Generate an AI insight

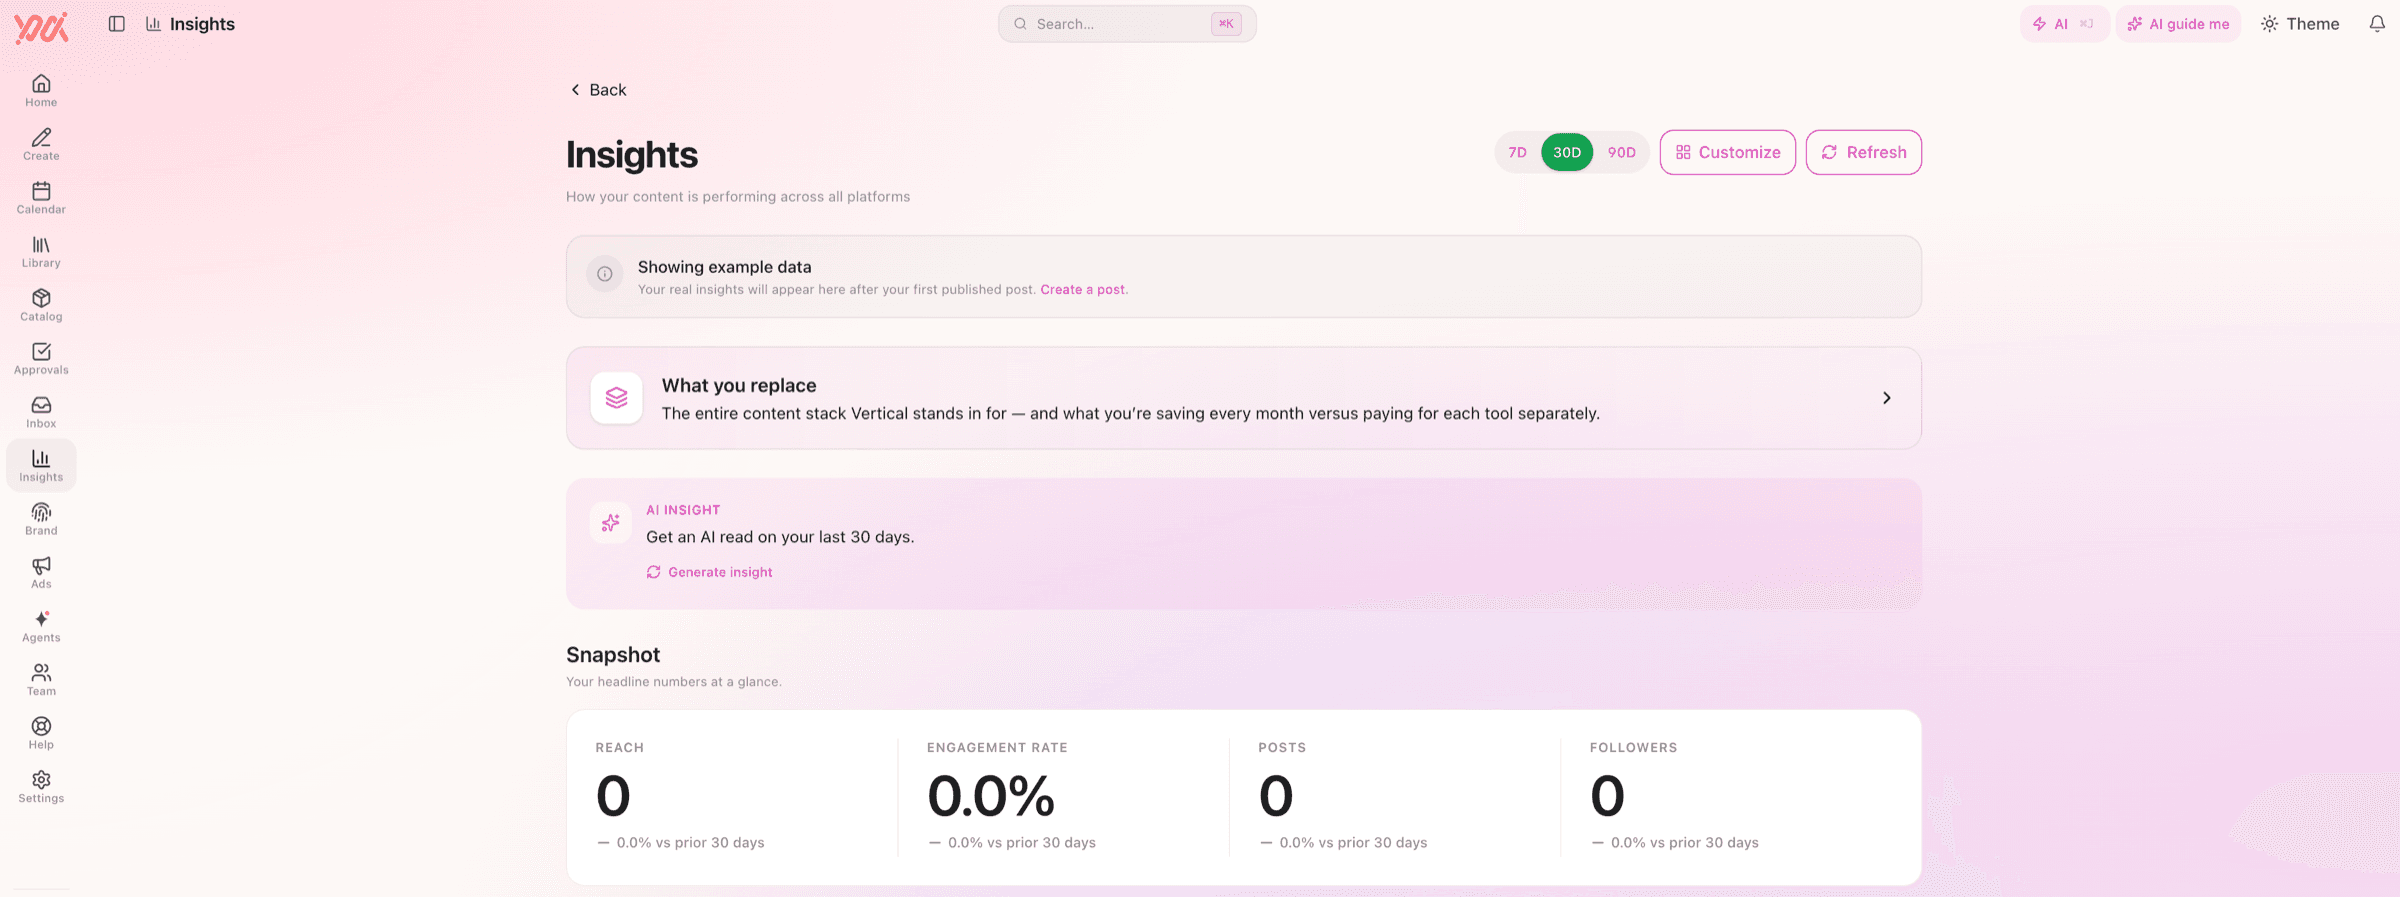[x=710, y=572]
